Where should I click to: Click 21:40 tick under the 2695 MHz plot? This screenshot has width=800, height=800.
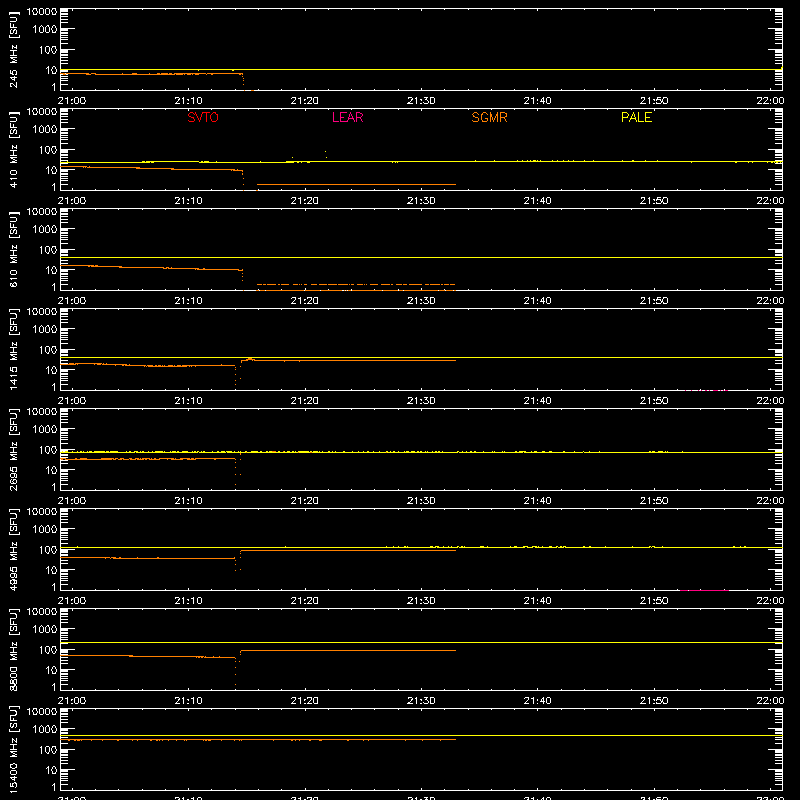click(537, 501)
